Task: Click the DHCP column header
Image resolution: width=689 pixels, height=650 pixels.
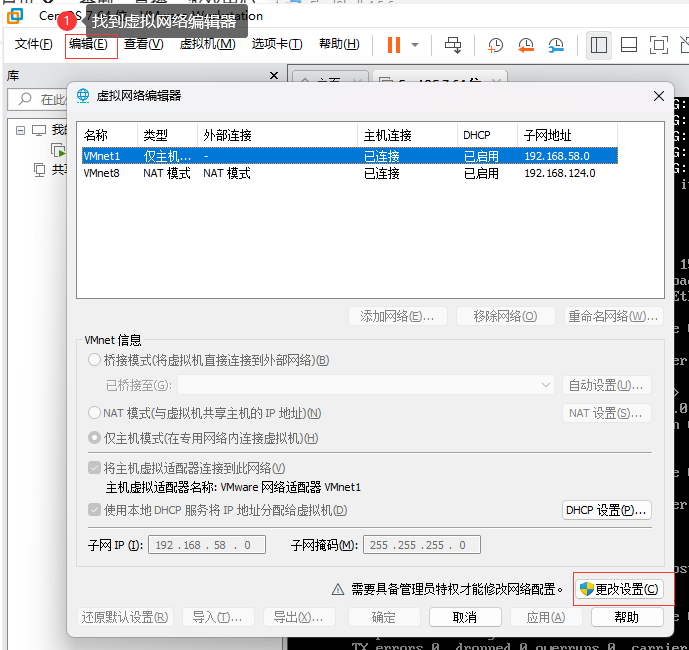Action: click(487, 135)
